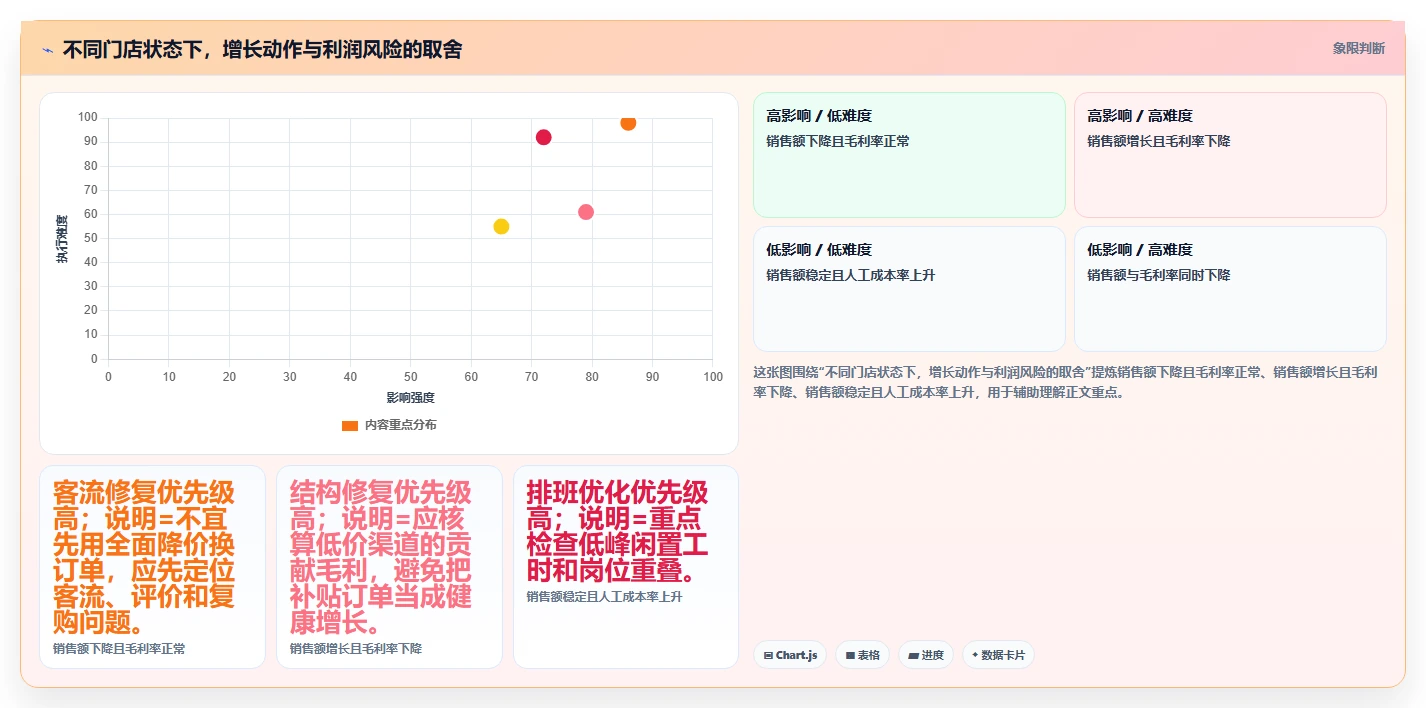Click the summary paragraph starting 这张图围绕
1426x708 pixels.
click(x=1066, y=382)
